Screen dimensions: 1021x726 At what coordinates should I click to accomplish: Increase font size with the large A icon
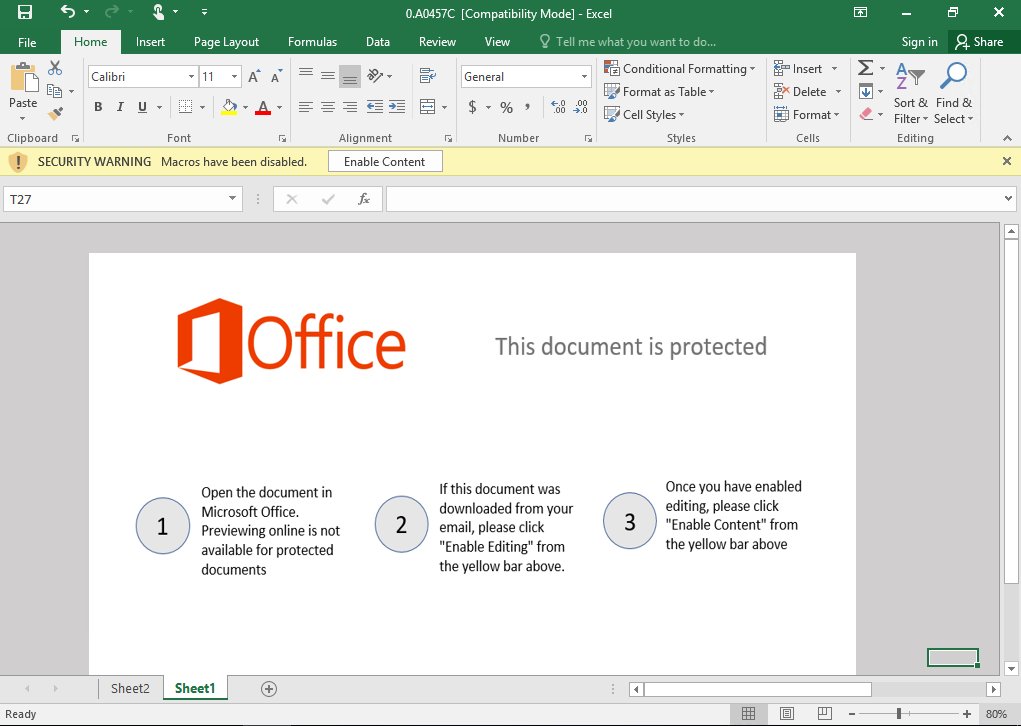(x=254, y=76)
